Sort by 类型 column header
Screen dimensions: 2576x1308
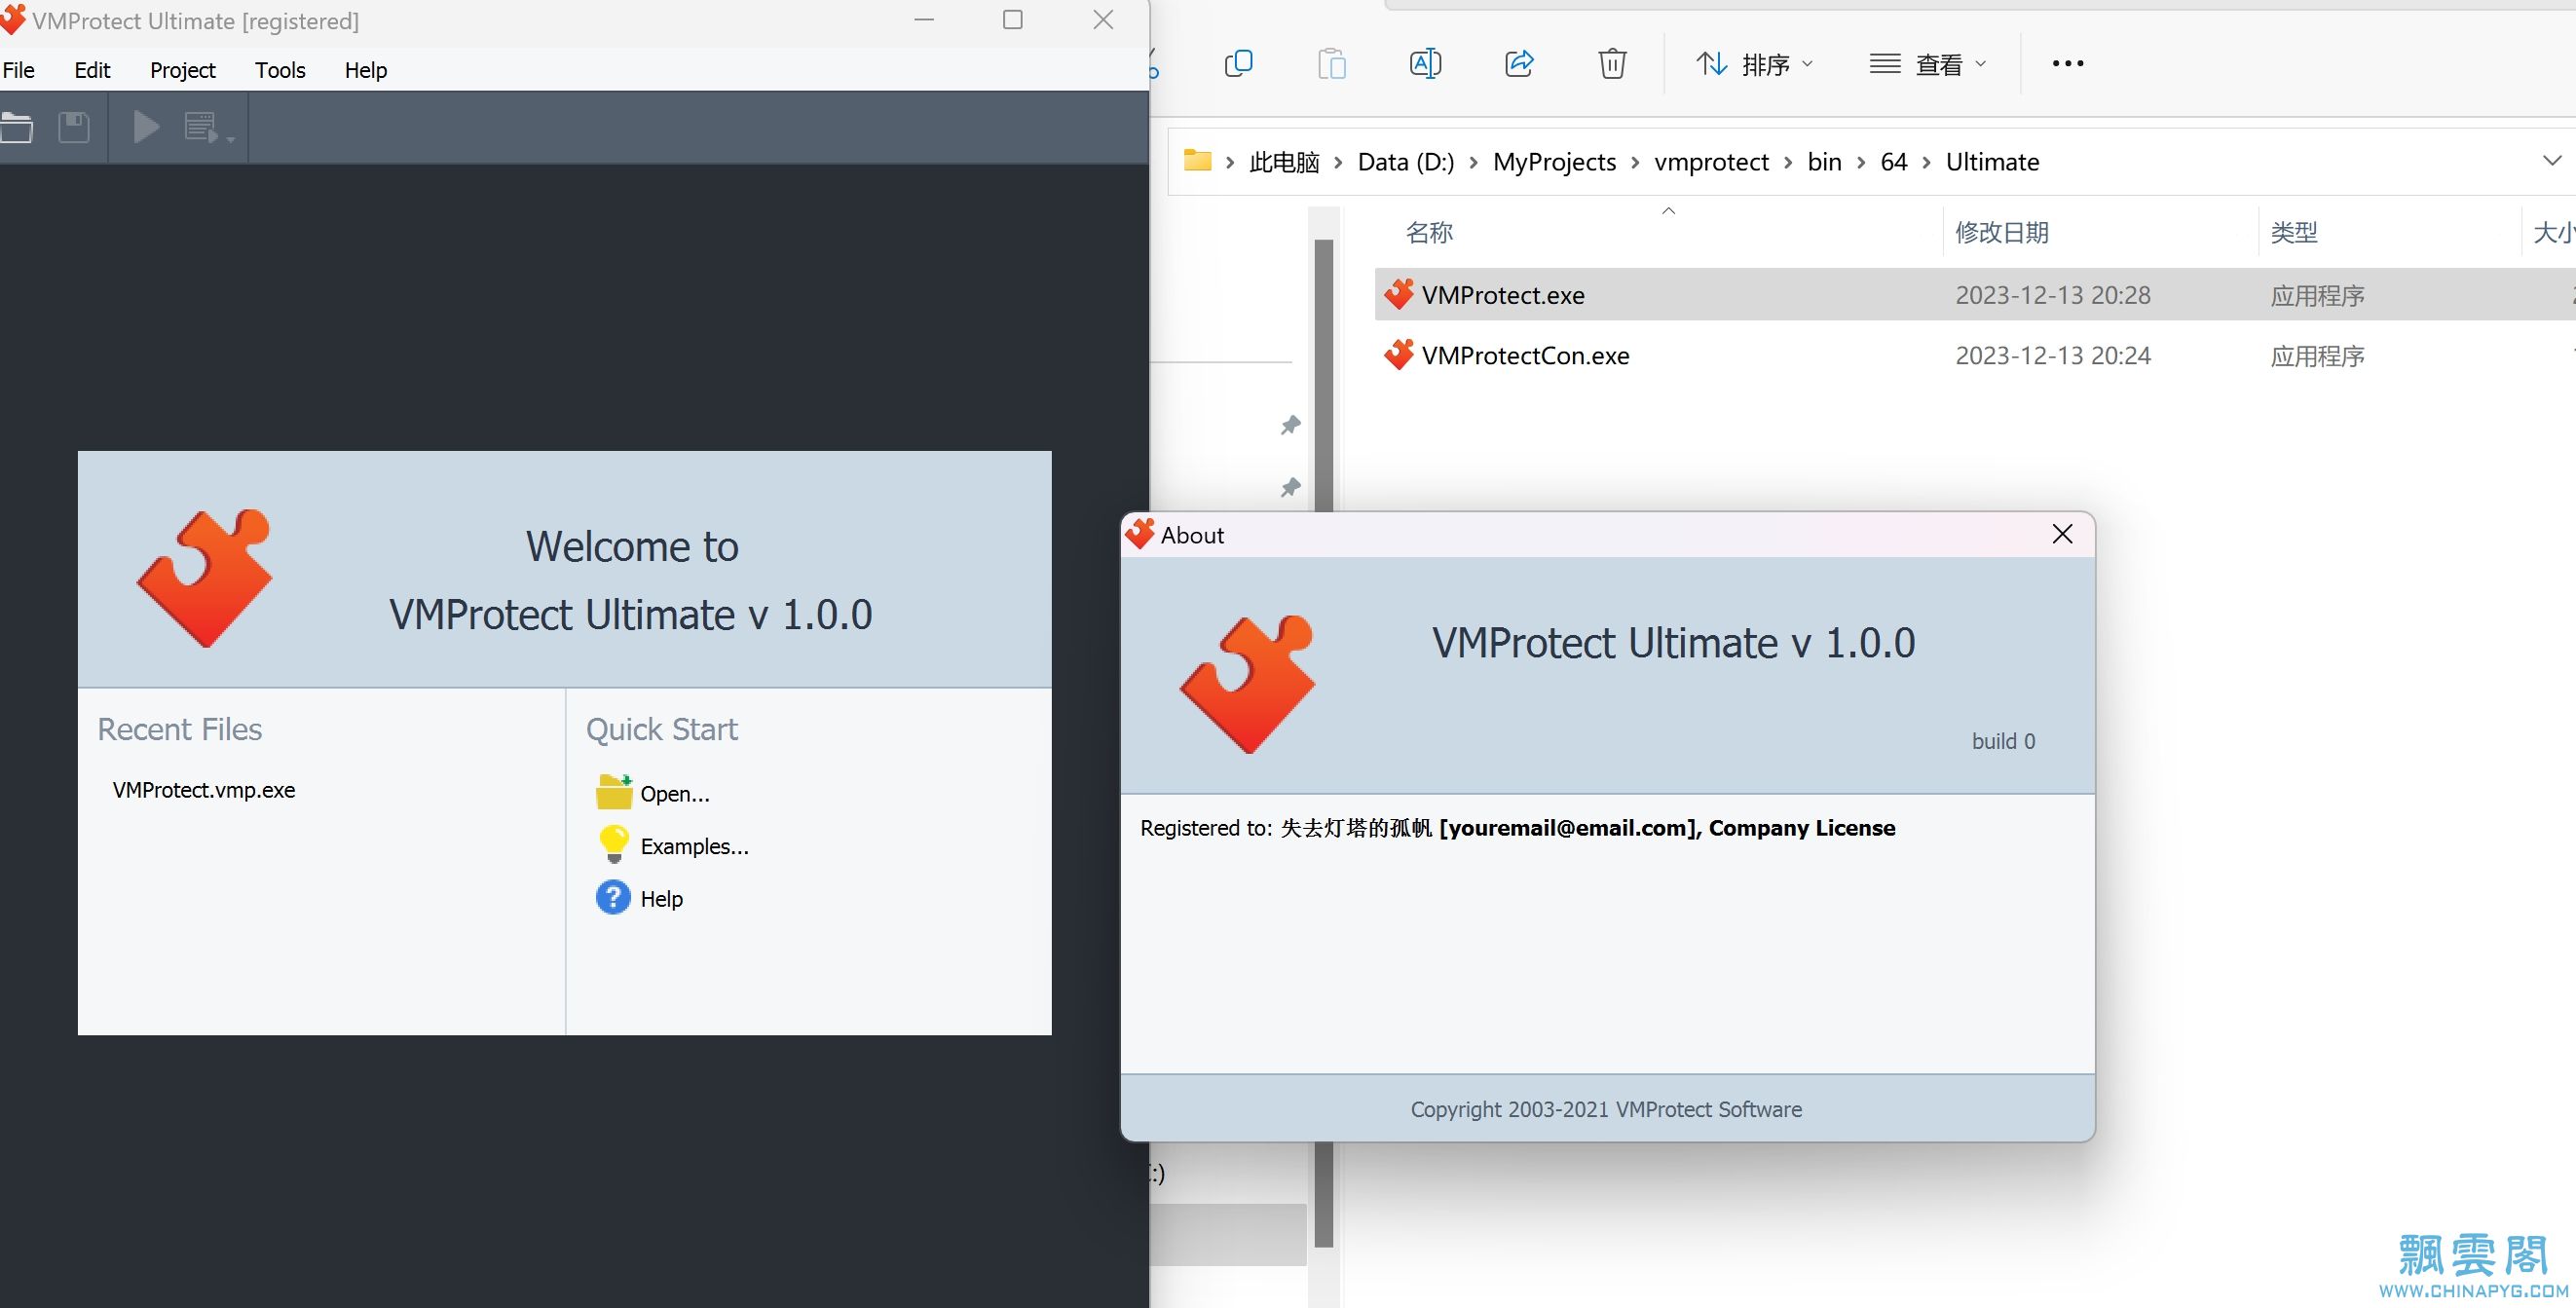point(2293,232)
